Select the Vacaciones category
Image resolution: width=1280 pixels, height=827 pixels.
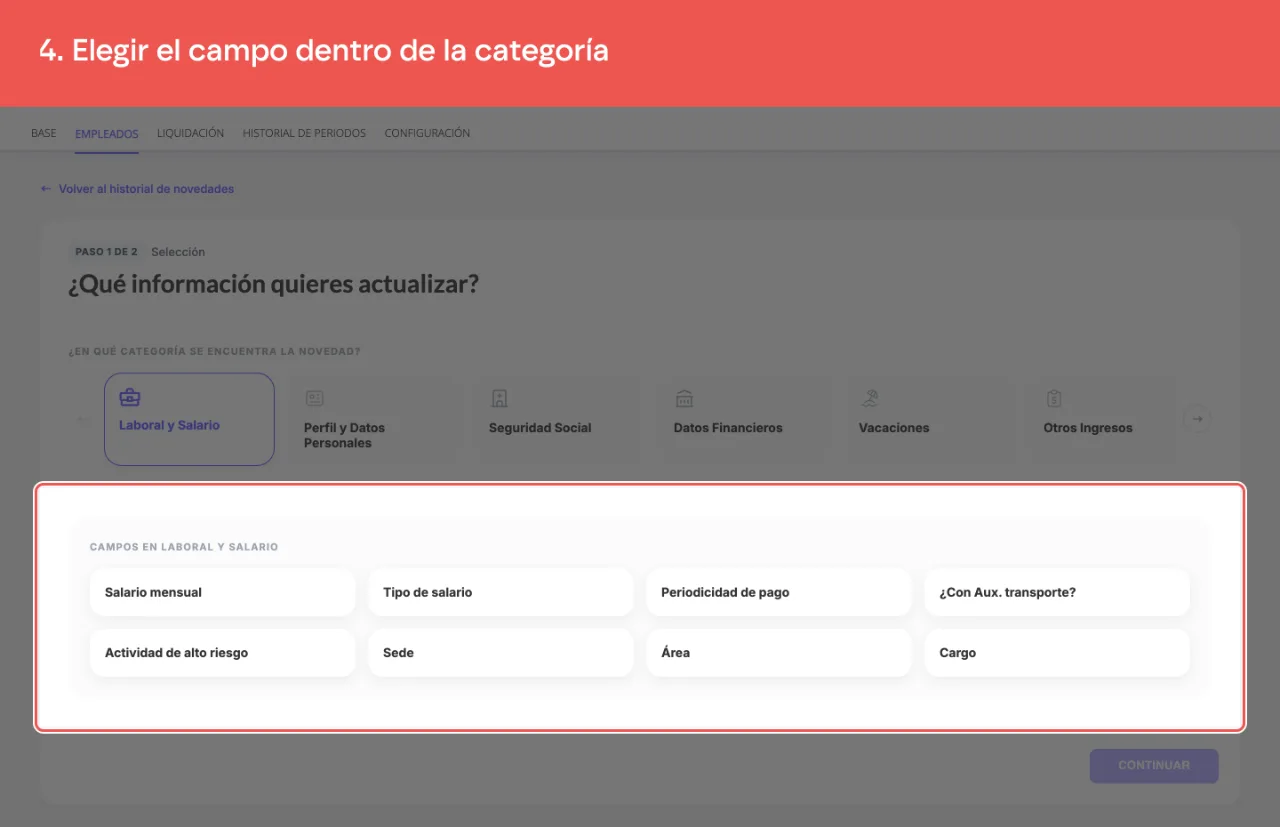[929, 419]
